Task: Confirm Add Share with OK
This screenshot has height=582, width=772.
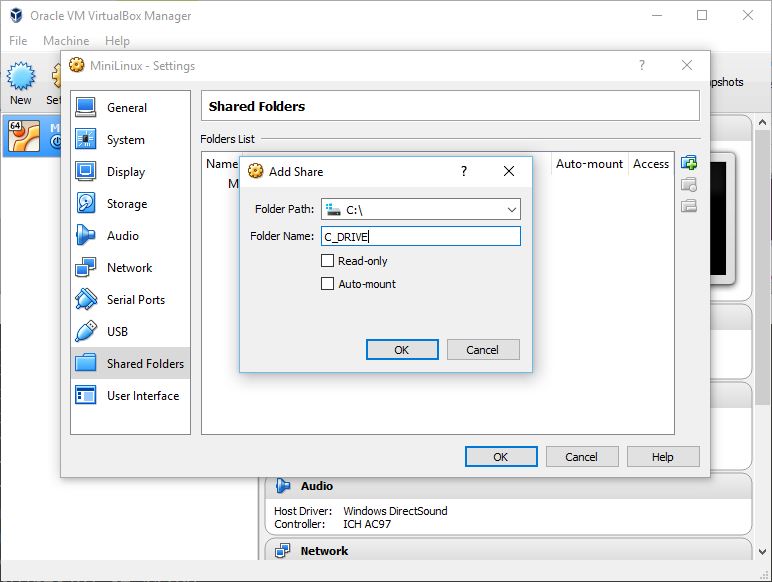Action: click(402, 350)
